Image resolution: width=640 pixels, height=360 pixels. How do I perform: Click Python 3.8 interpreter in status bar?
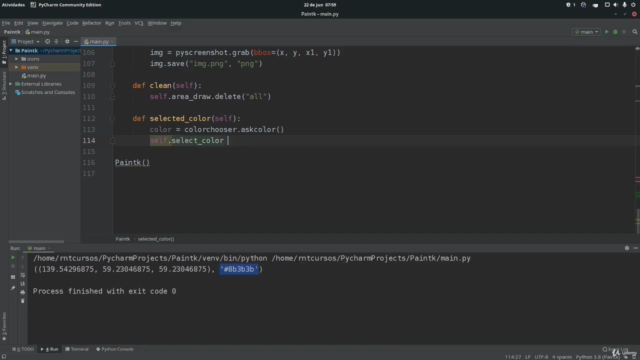pyautogui.click(x=598, y=357)
